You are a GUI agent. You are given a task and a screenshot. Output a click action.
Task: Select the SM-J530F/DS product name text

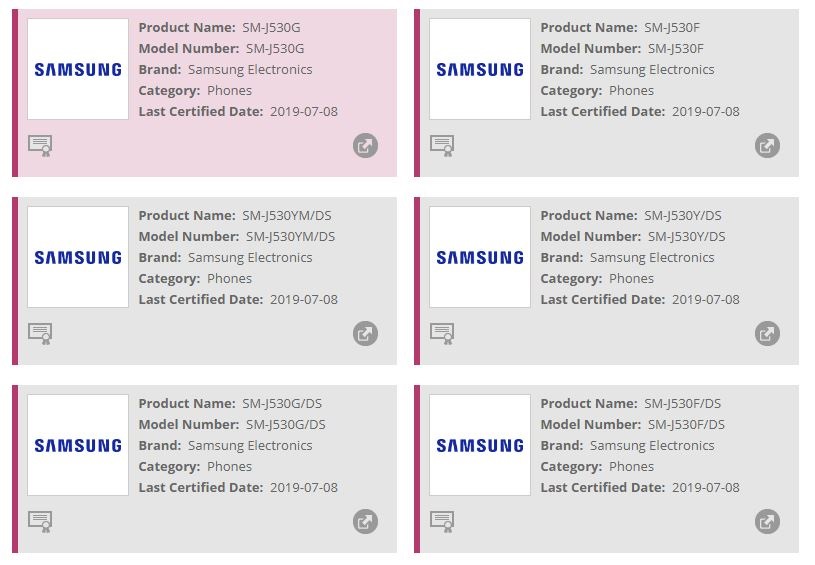coord(682,403)
